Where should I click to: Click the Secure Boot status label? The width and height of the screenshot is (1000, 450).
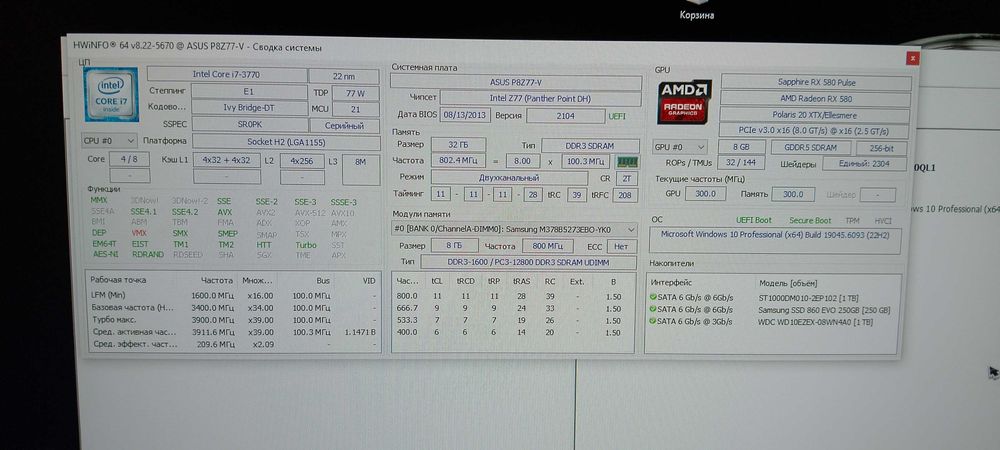(810, 221)
